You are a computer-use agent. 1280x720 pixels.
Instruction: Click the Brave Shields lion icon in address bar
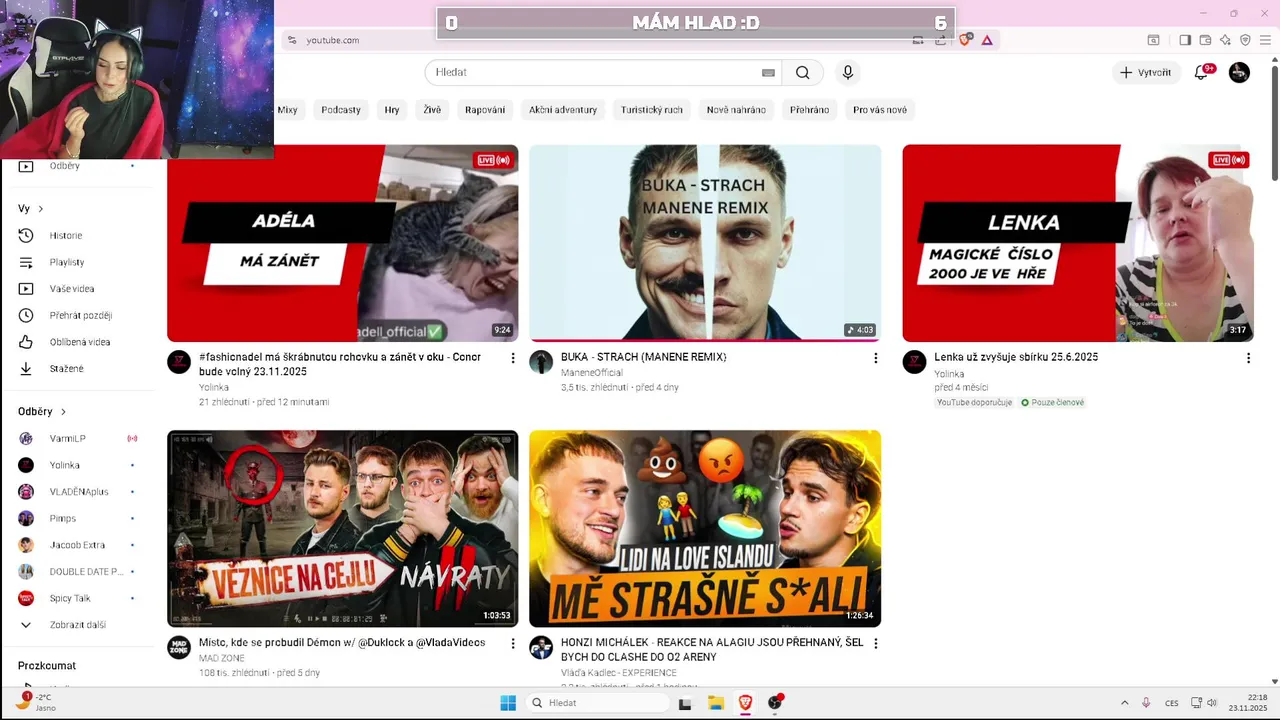[965, 40]
